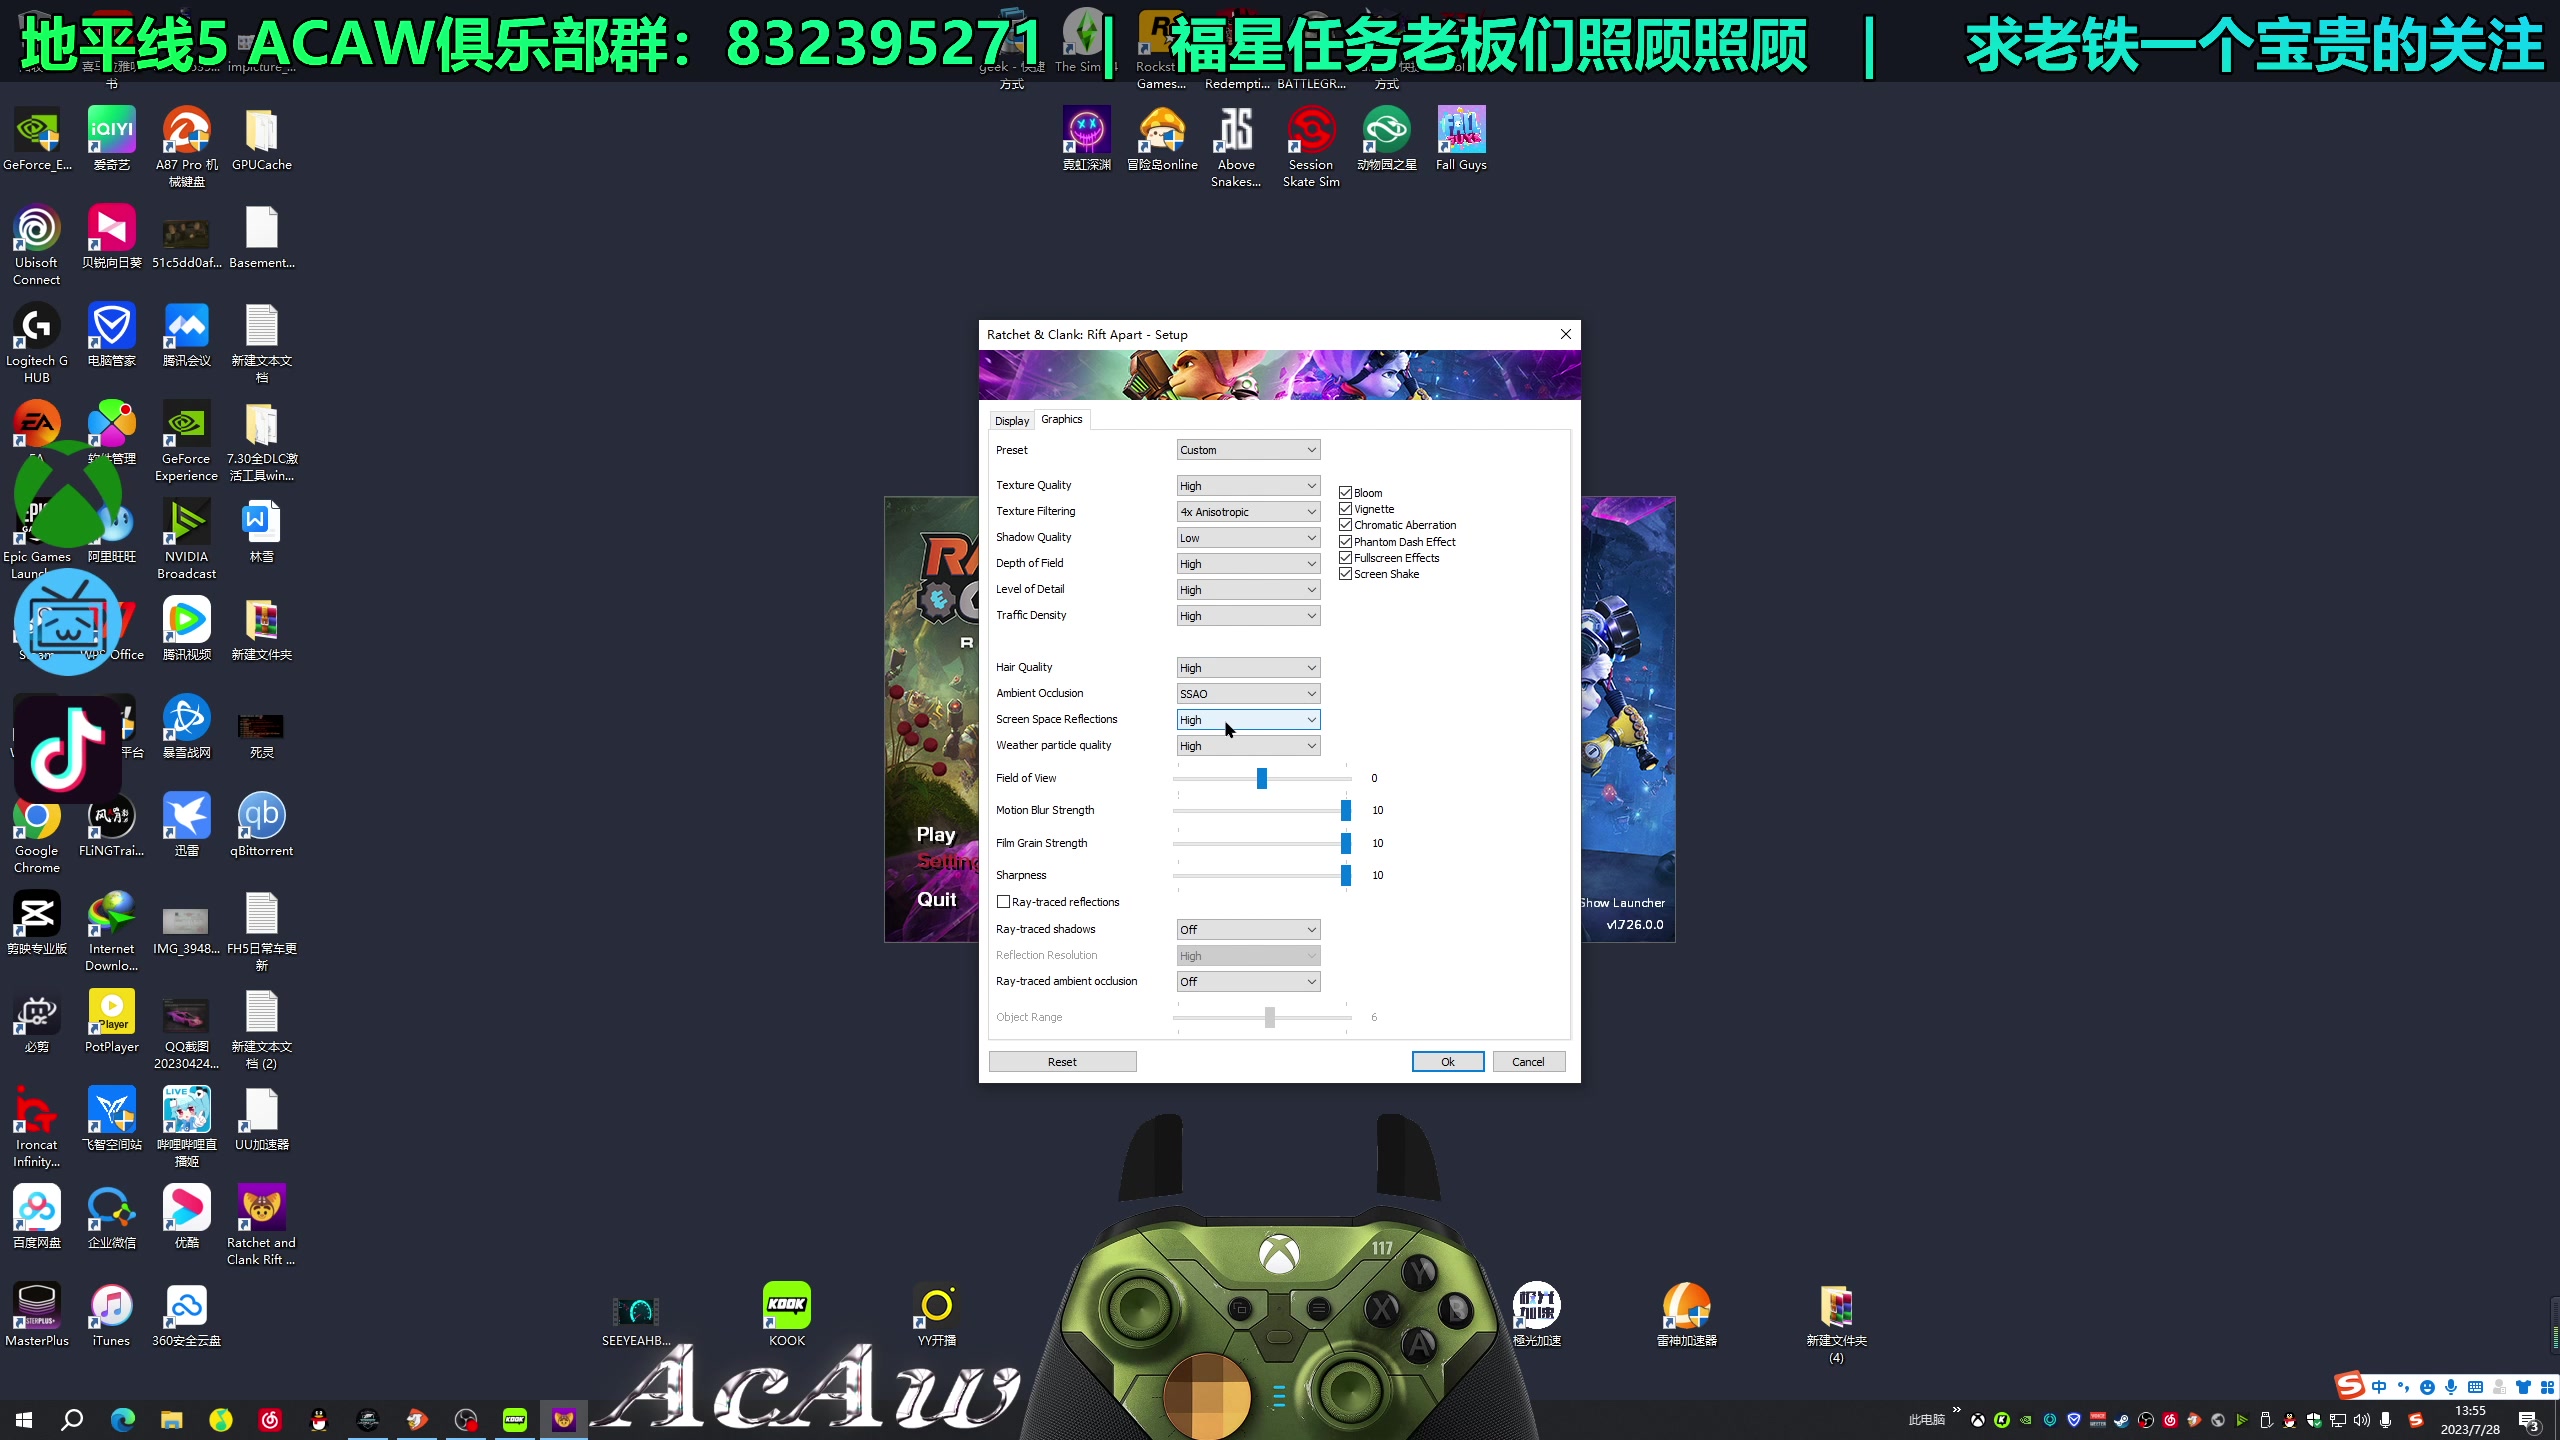Open Texture Filtering dropdown
The height and width of the screenshot is (1440, 2560).
point(1248,511)
